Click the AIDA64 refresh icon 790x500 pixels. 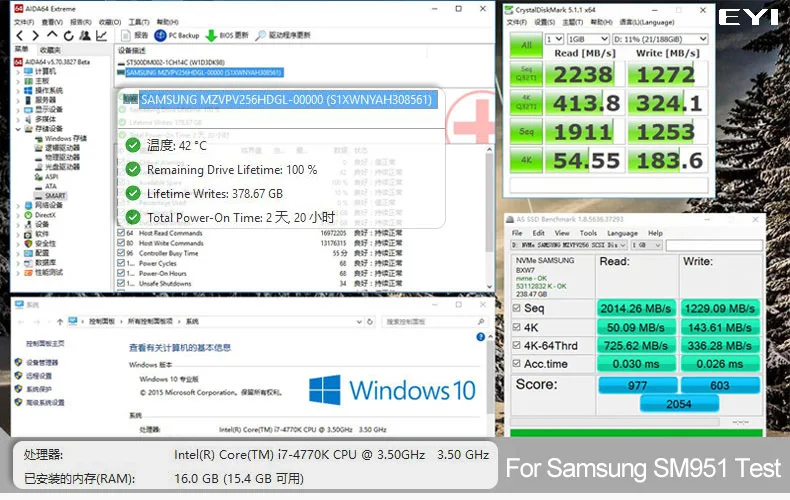click(x=69, y=35)
